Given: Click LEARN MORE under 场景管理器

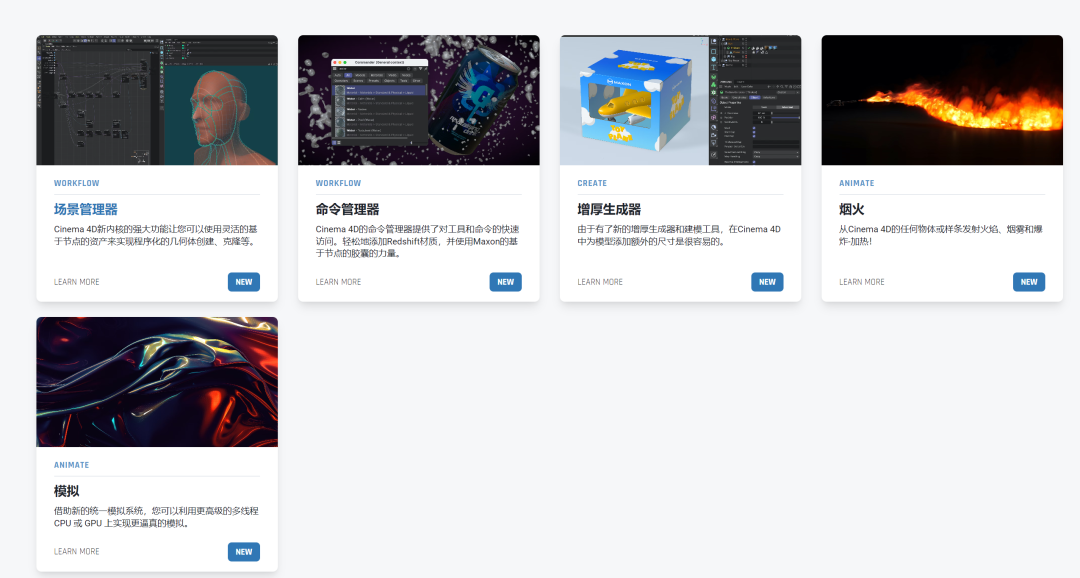Looking at the screenshot, I should (x=76, y=282).
